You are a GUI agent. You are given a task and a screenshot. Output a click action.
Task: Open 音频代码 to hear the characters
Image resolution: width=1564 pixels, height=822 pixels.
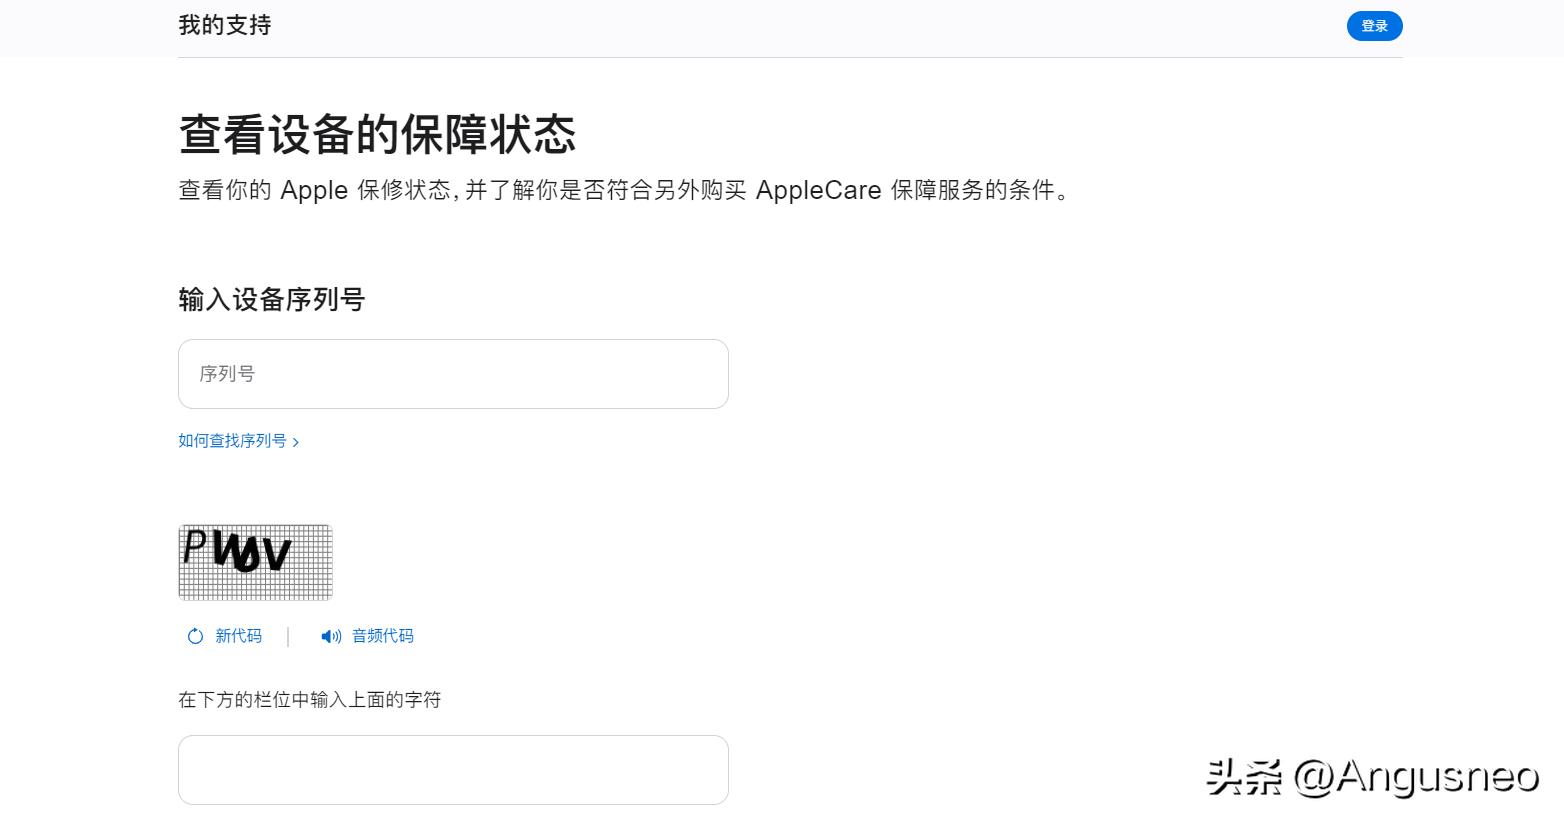click(x=381, y=636)
